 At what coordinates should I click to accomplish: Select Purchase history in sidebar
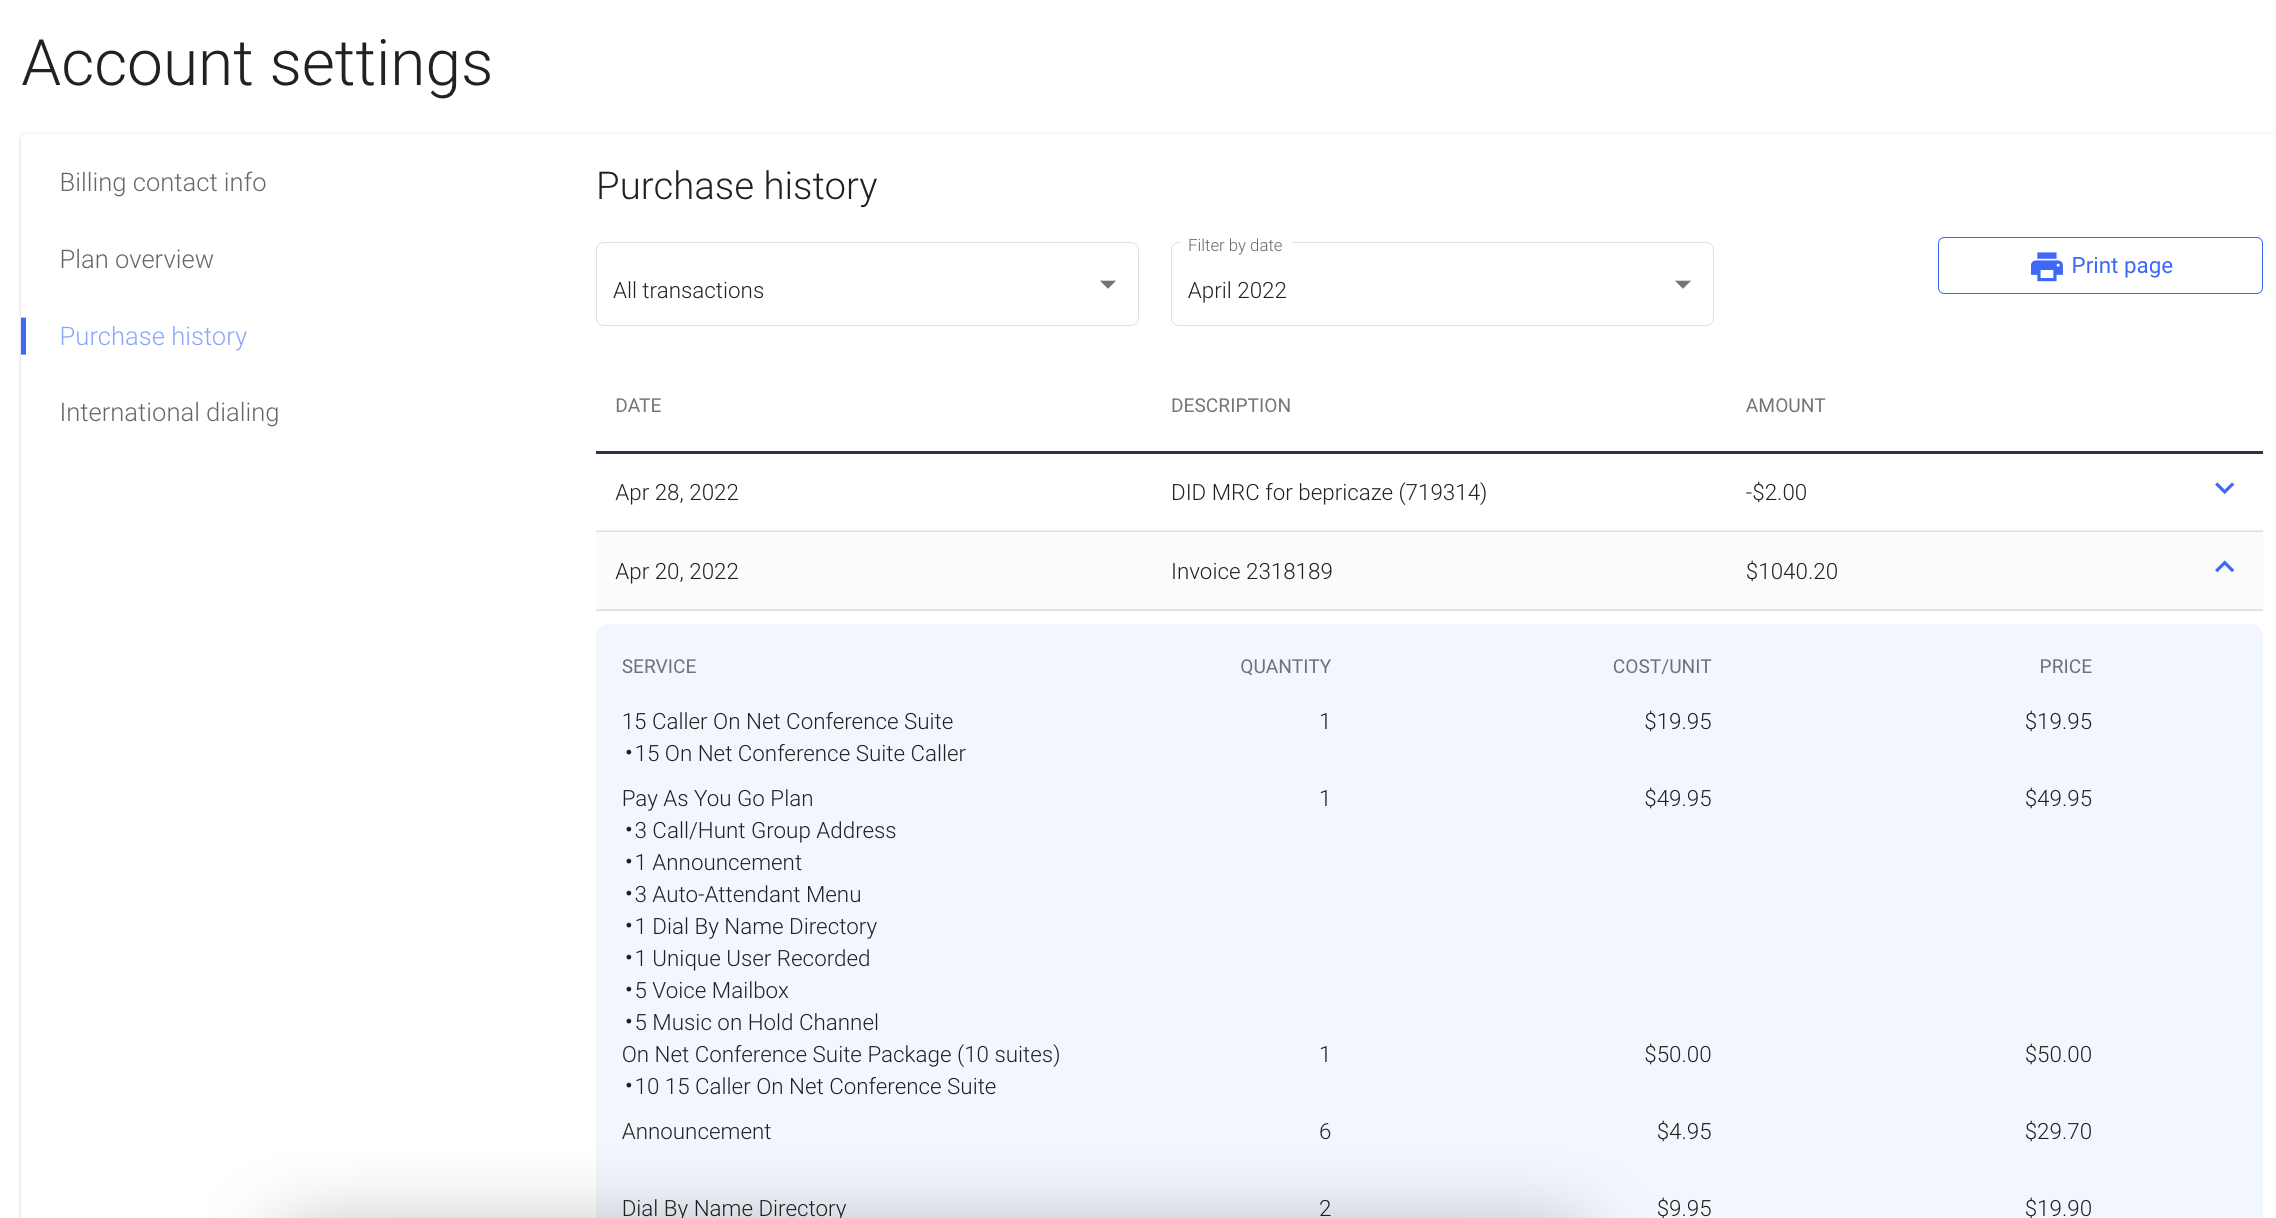153,336
